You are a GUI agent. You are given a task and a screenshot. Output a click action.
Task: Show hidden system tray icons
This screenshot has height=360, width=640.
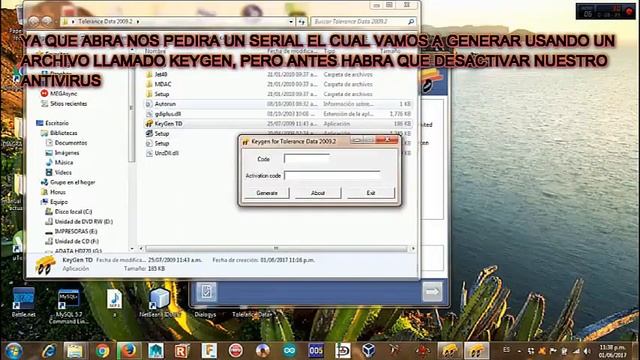coord(519,351)
